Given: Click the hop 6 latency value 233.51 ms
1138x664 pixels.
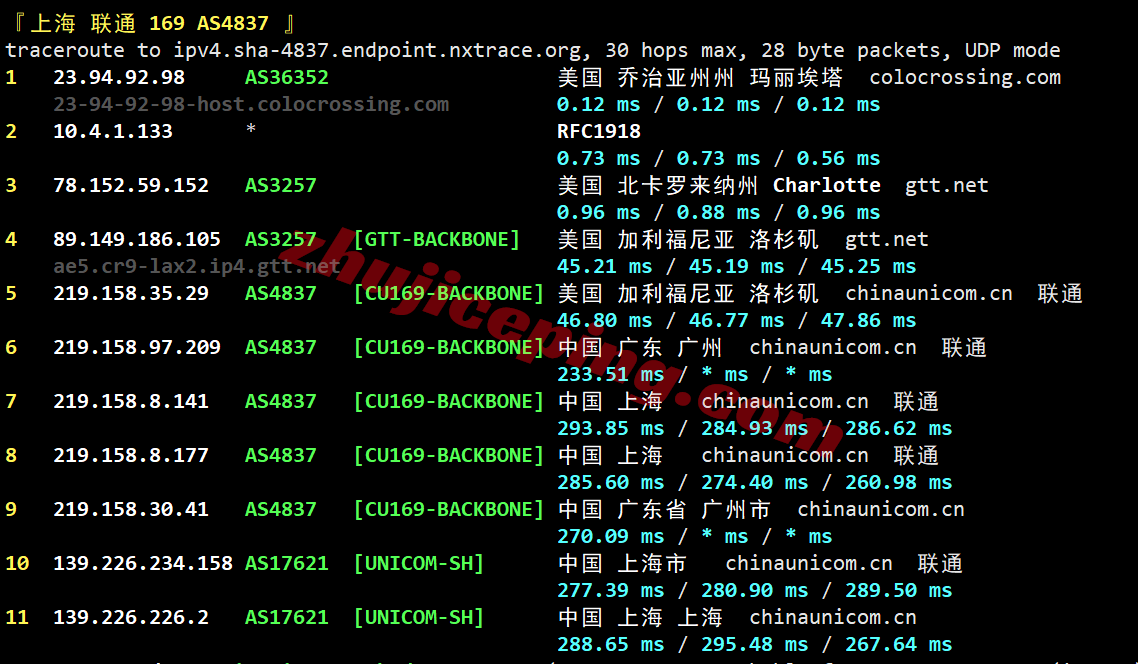Looking at the screenshot, I should (x=610, y=374).
